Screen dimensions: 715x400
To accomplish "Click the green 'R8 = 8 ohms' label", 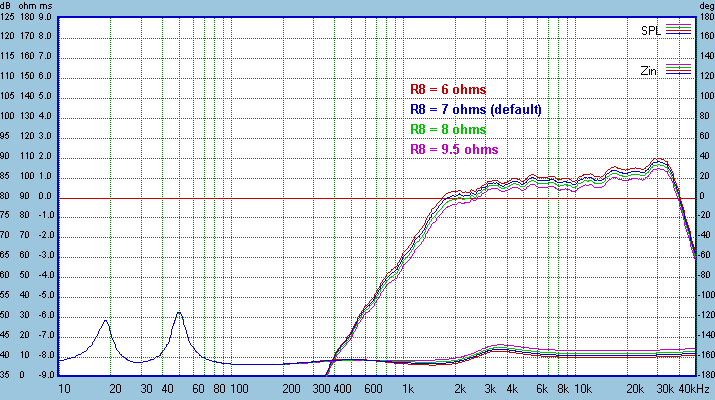I will click(x=448, y=129).
